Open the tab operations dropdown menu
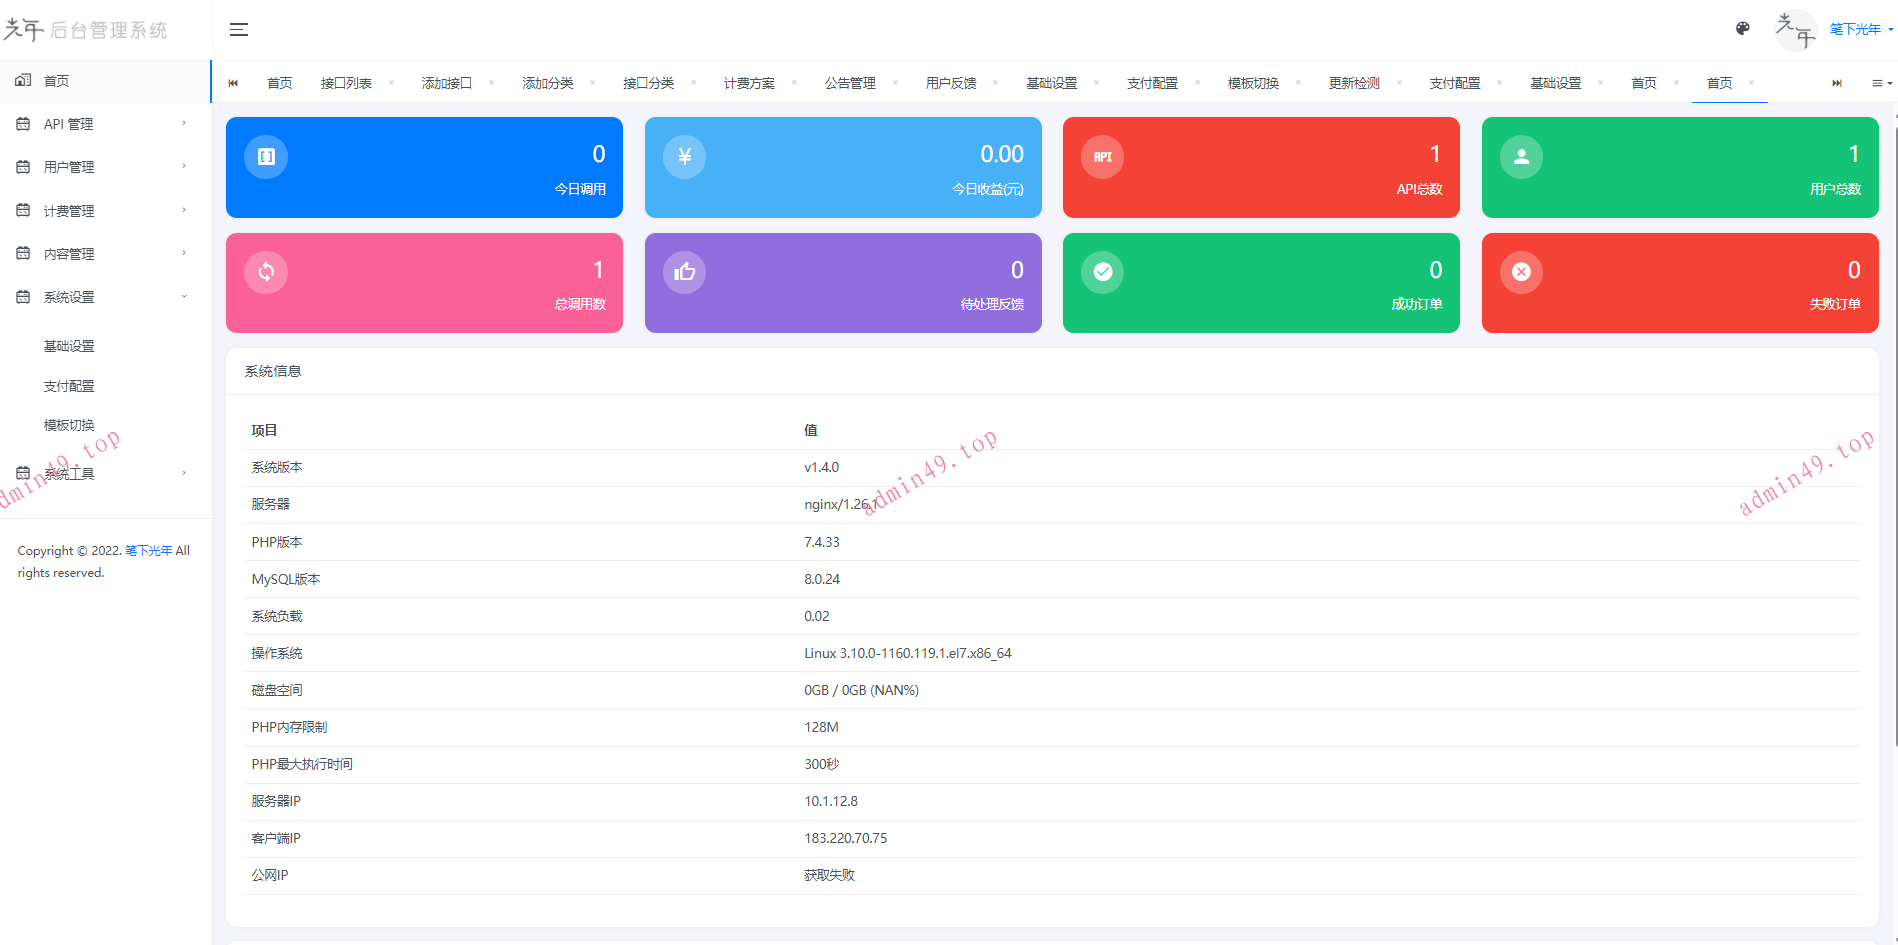Image resolution: width=1898 pixels, height=945 pixels. tap(1881, 83)
